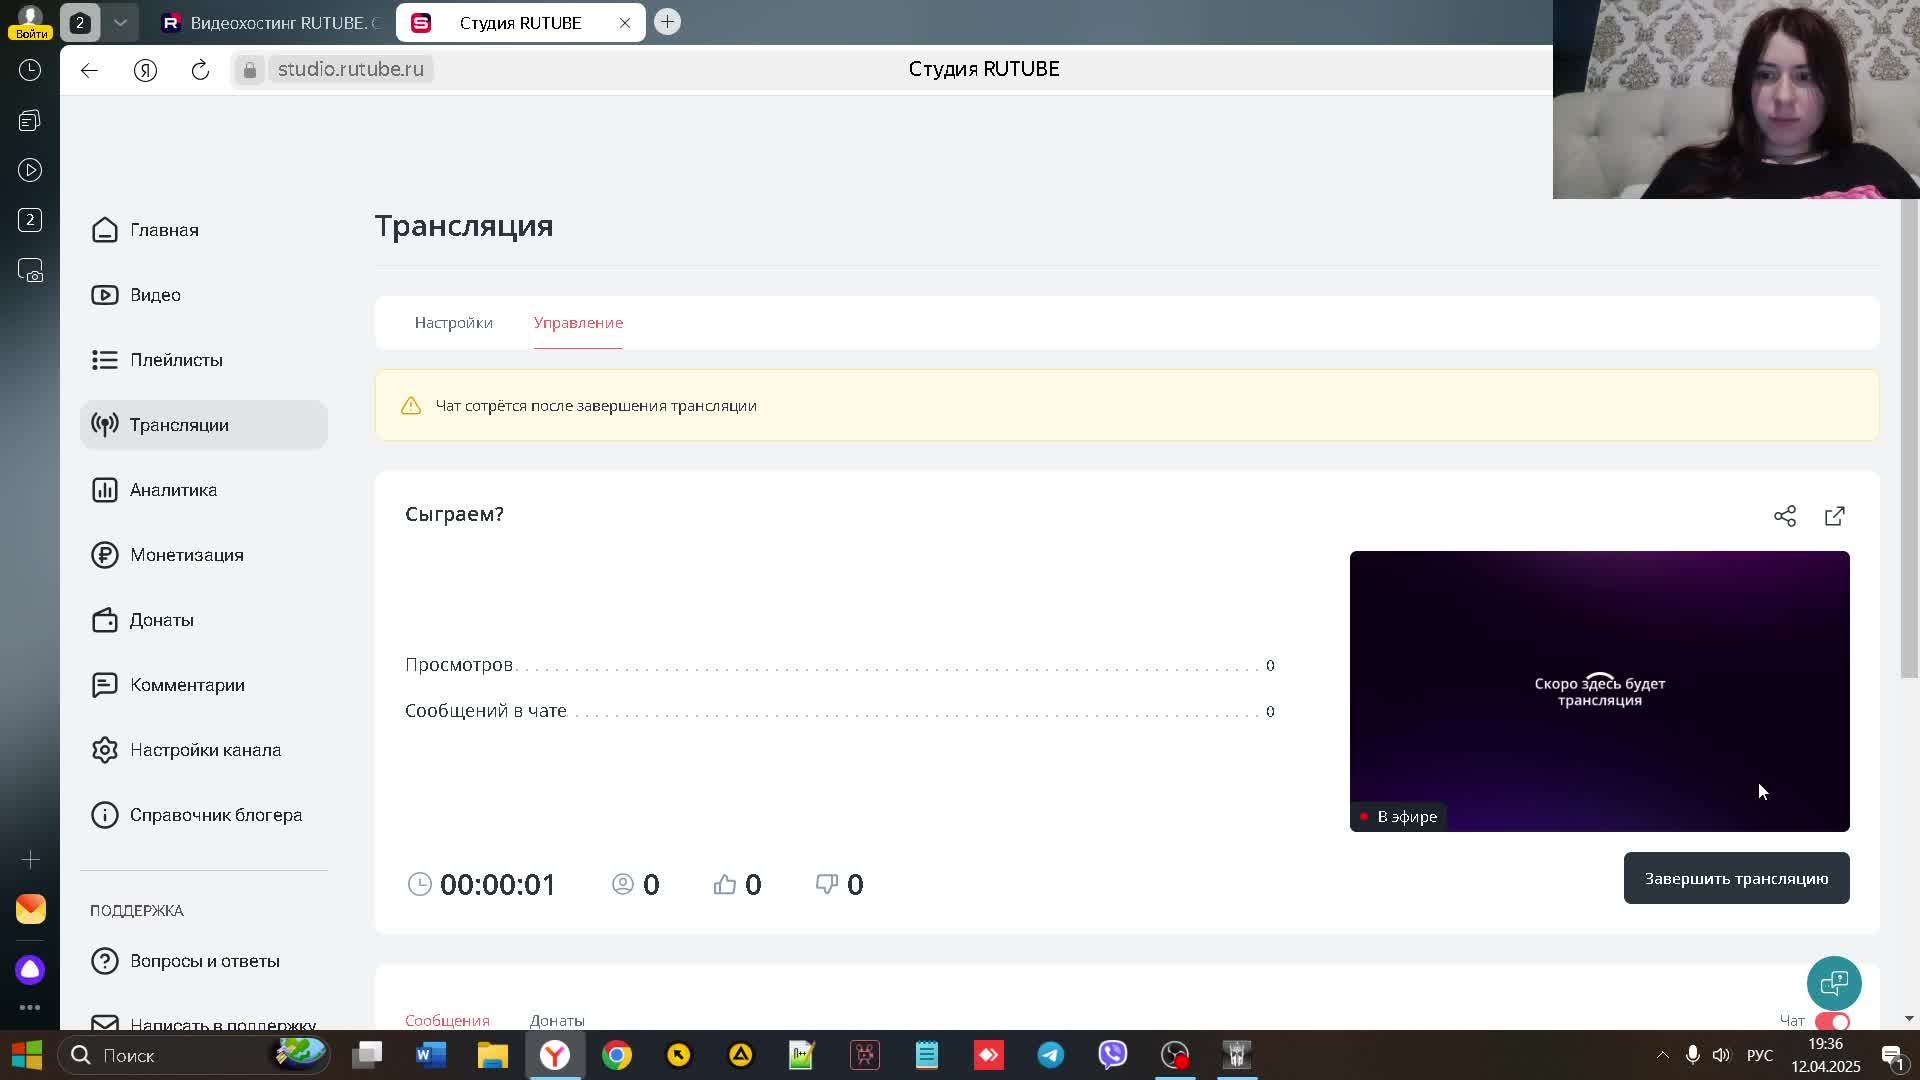Switch to the Донаты chat tab
Viewport: 1920px width, 1080px height.
(557, 1020)
